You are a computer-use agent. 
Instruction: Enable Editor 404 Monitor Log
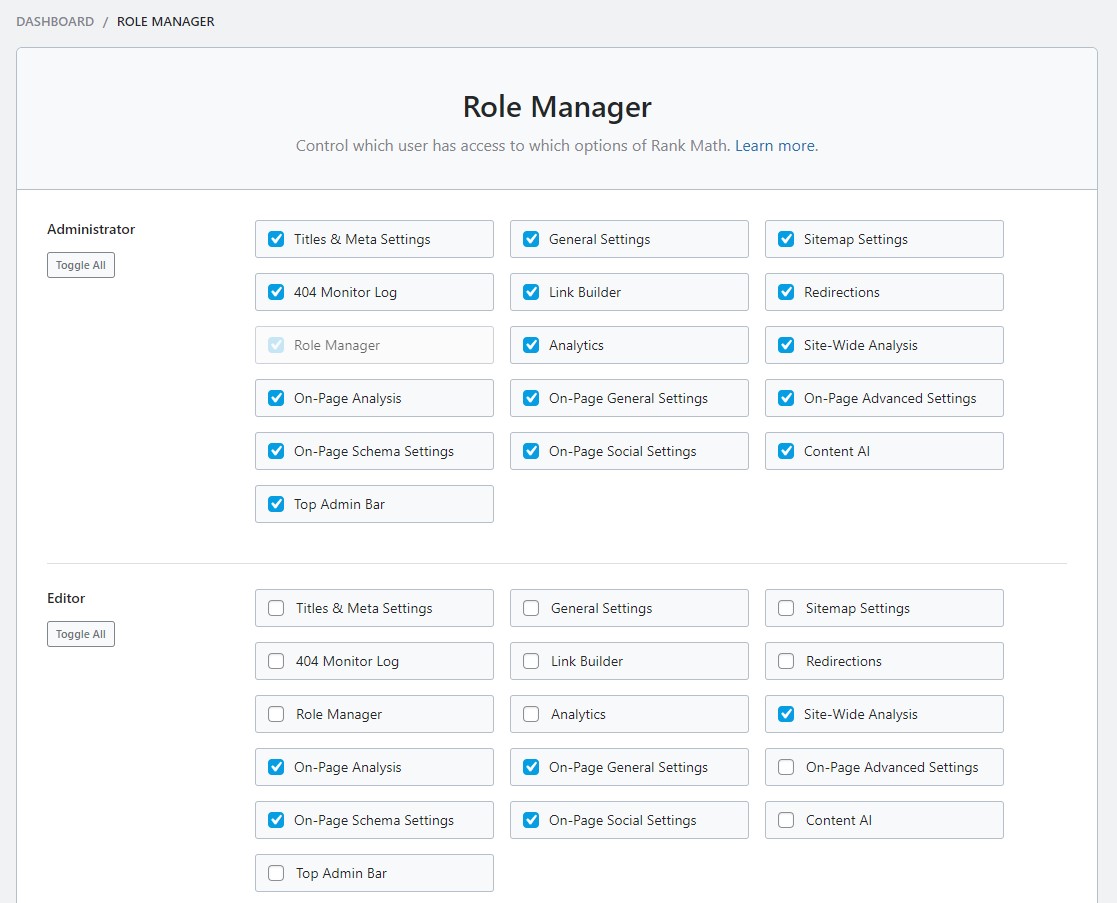(x=276, y=661)
